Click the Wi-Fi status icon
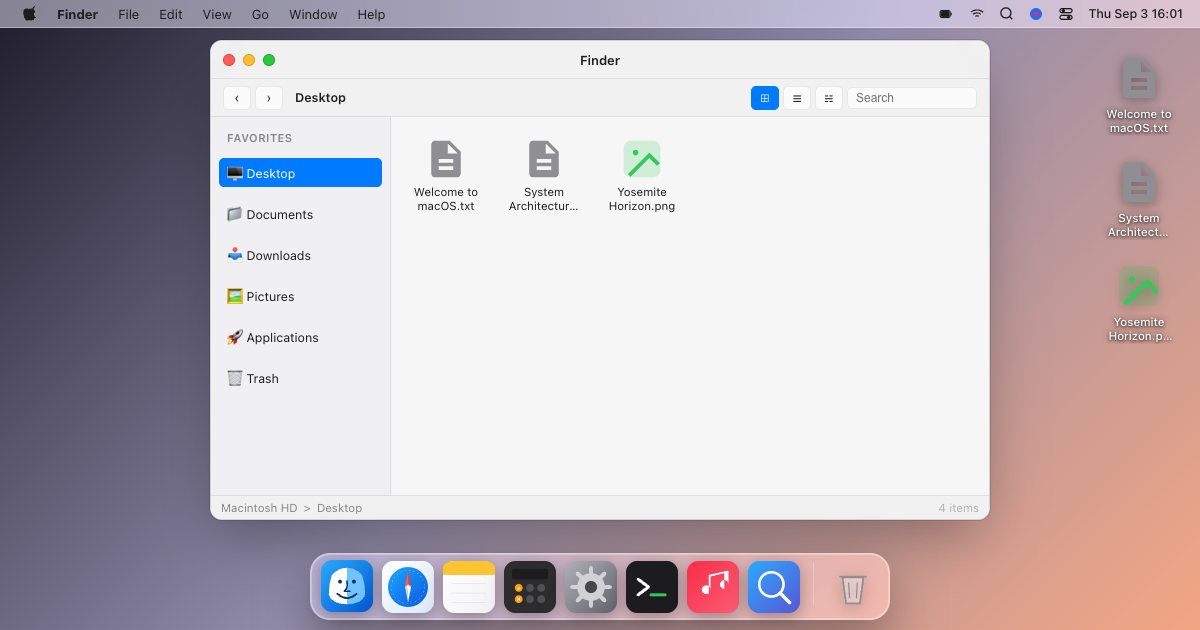 976,14
